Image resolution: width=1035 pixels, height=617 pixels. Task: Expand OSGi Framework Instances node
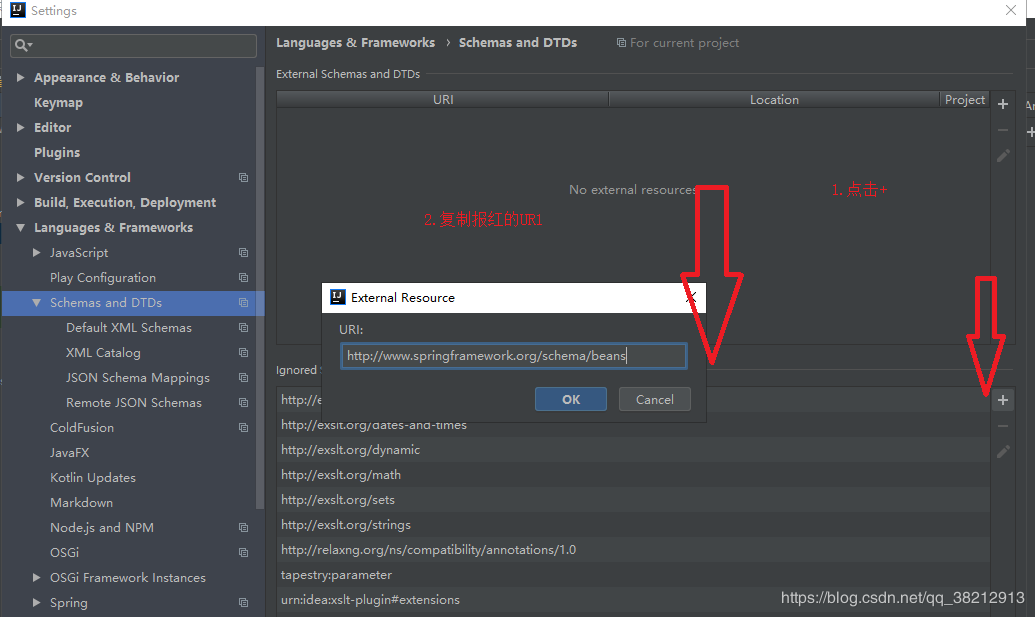37,577
